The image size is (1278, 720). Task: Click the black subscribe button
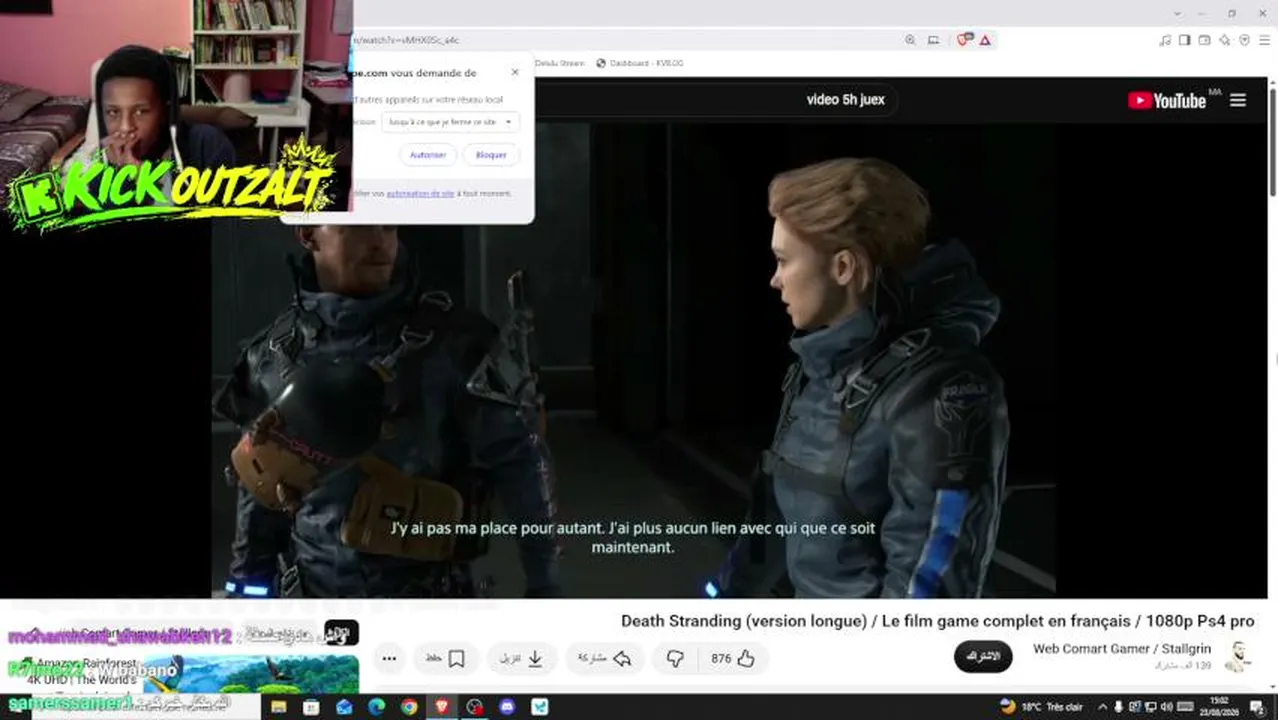tap(983, 657)
